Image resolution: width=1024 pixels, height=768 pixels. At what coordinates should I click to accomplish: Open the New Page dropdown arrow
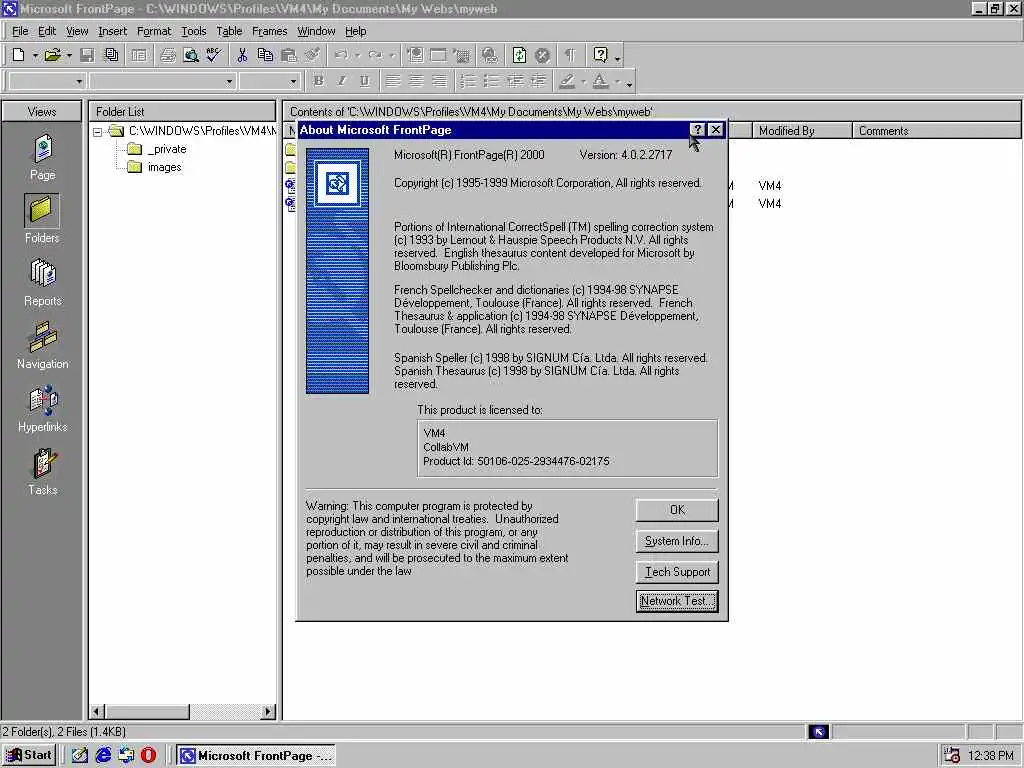pos(35,56)
